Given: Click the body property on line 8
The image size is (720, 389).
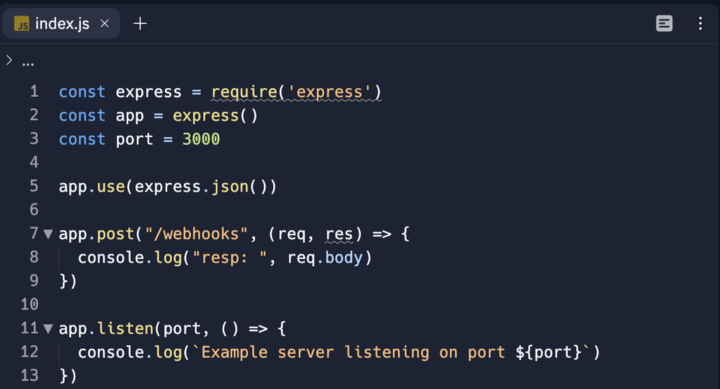Looking at the screenshot, I should 343,258.
